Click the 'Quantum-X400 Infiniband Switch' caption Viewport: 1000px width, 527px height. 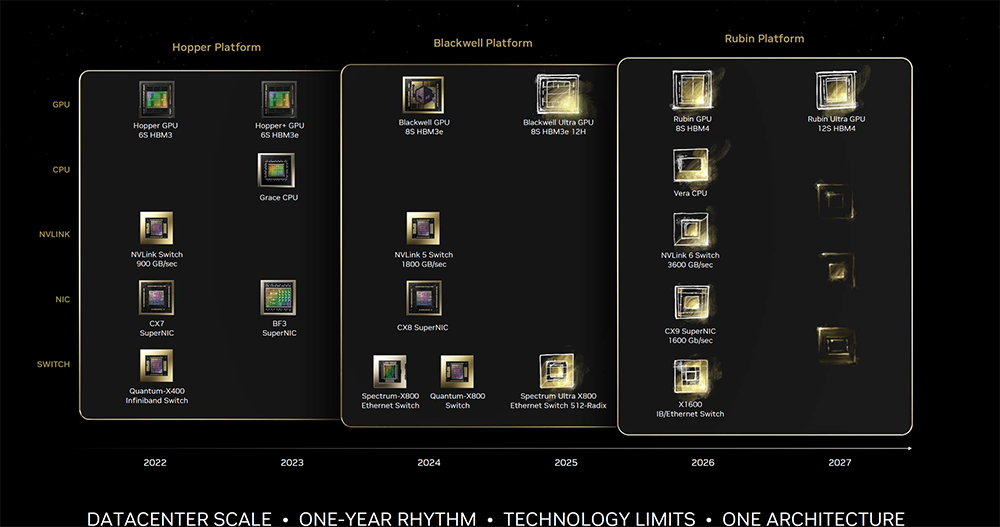157,396
